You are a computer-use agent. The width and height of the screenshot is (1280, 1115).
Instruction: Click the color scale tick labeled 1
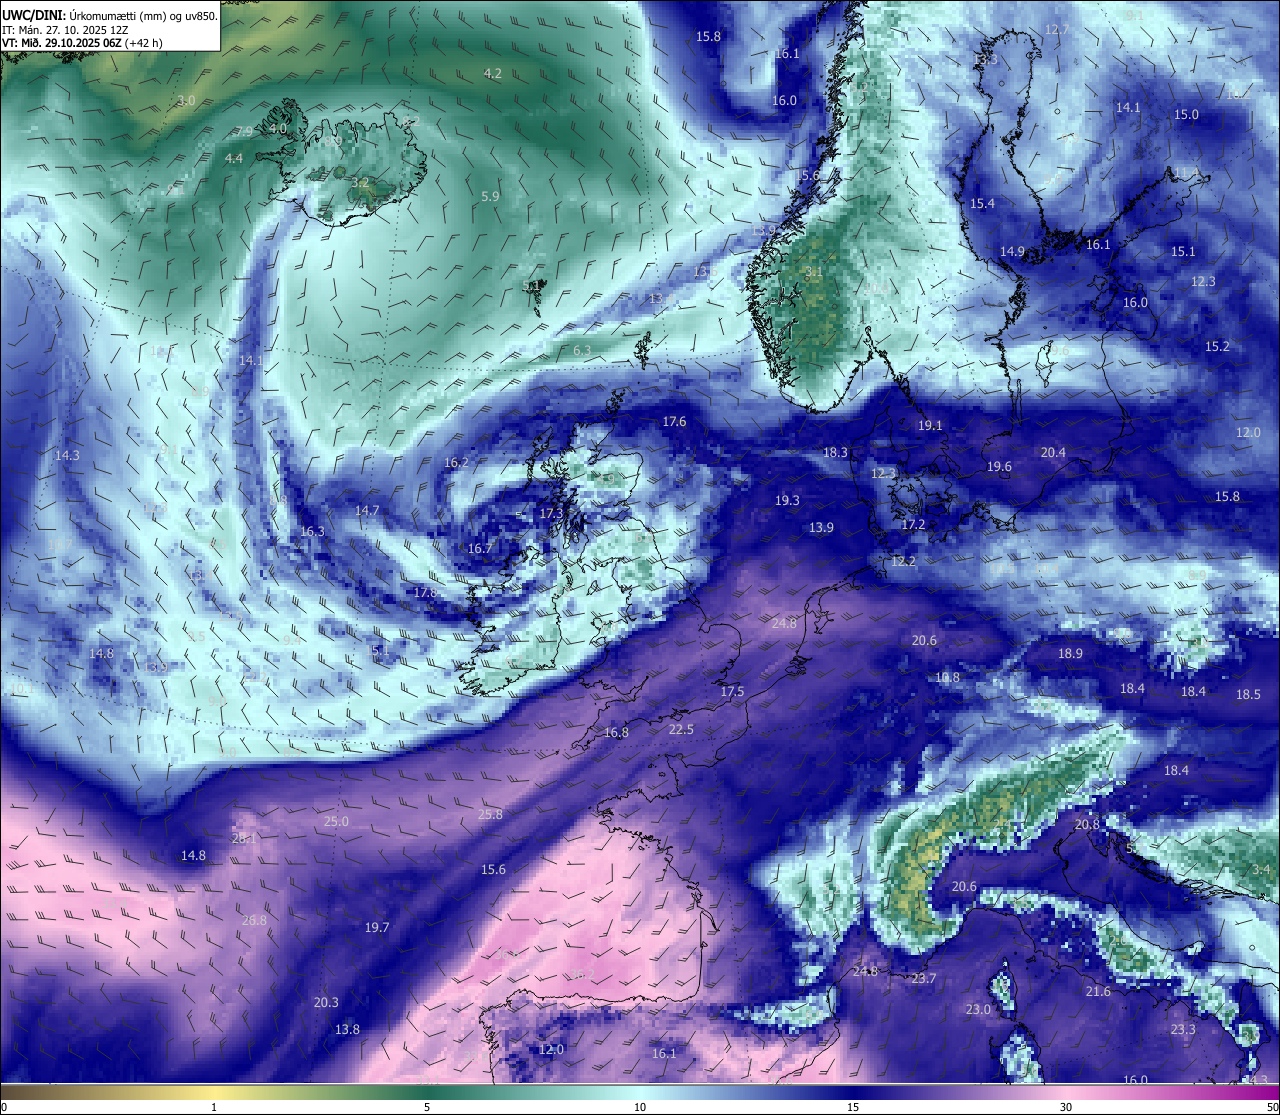214,1107
